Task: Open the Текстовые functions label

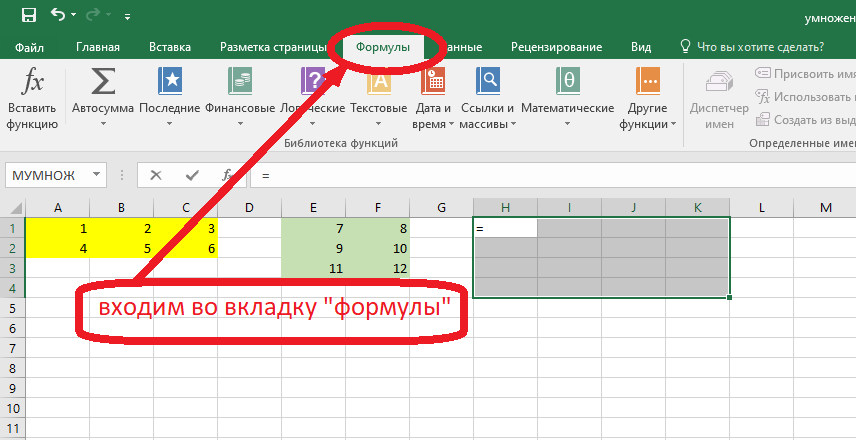Action: coord(378,108)
